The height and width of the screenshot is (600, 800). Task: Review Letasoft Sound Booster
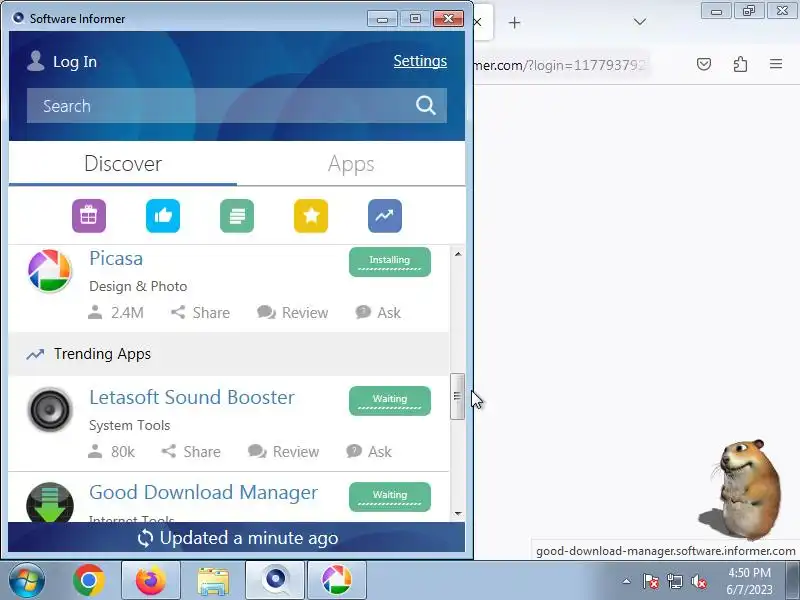pos(283,452)
